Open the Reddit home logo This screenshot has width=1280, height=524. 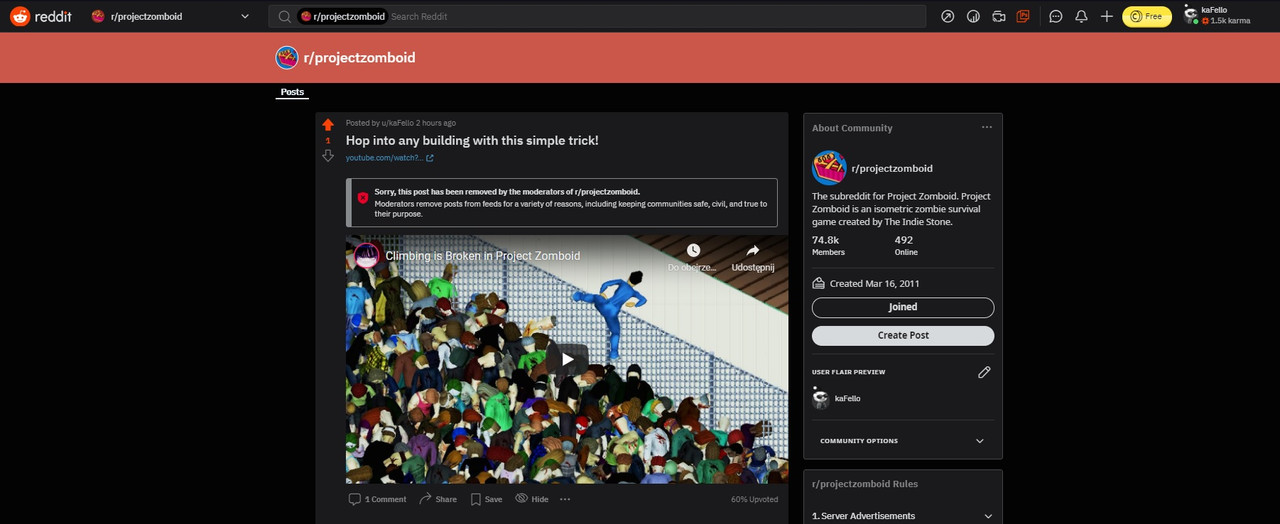(41, 16)
